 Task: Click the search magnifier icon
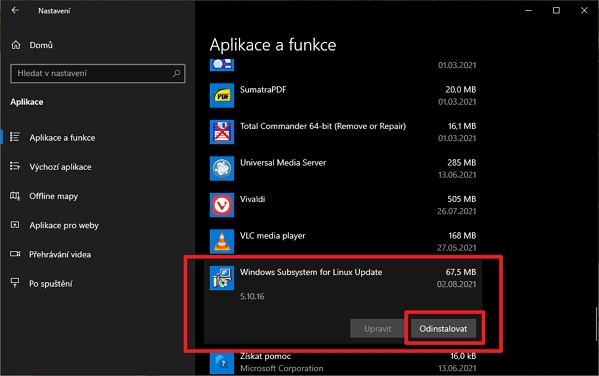point(176,73)
